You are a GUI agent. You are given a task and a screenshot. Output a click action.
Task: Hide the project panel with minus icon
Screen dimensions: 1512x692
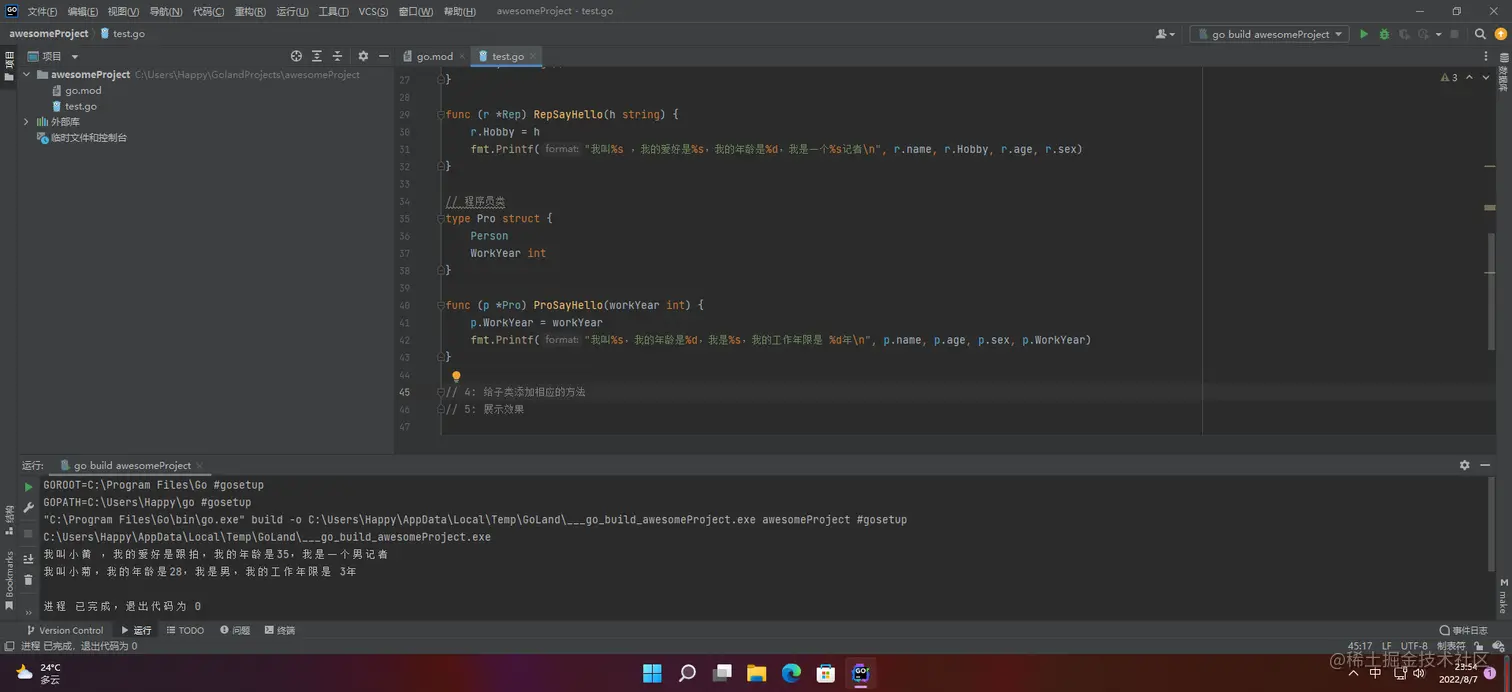coord(384,56)
